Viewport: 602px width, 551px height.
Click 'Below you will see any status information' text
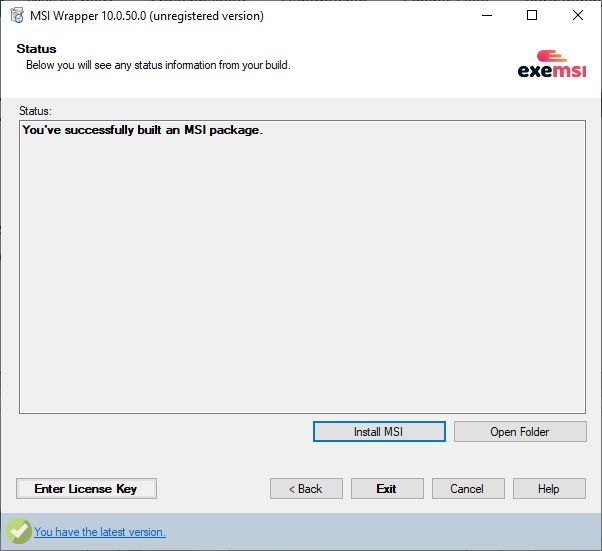[x=158, y=65]
